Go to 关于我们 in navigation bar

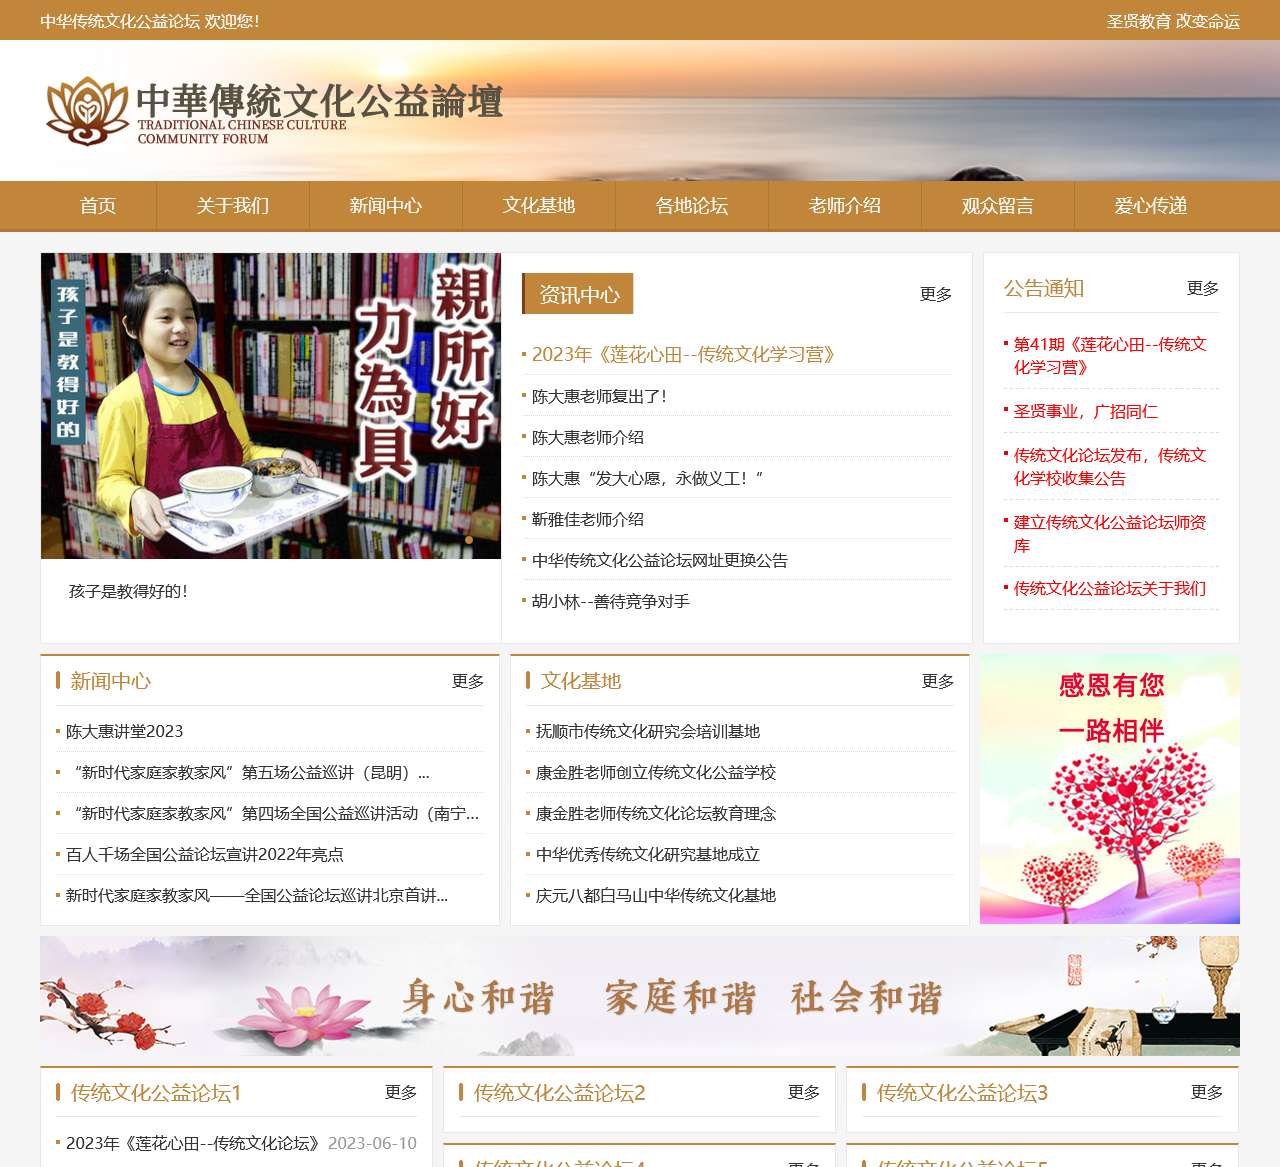click(232, 206)
